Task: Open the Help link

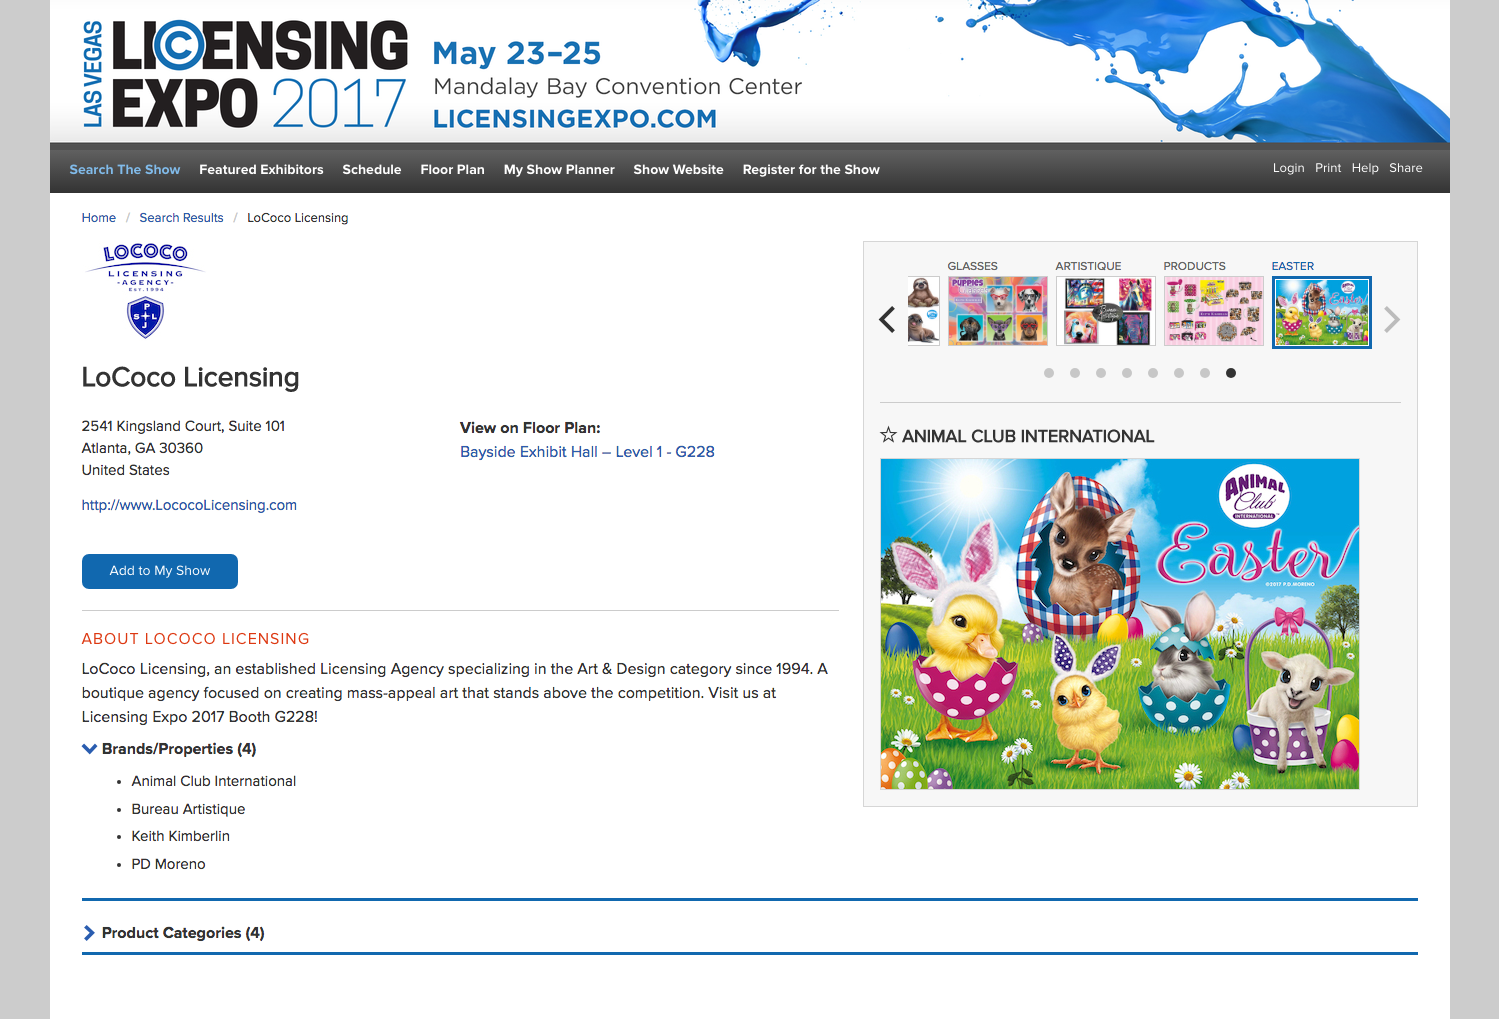Action: [x=1365, y=168]
